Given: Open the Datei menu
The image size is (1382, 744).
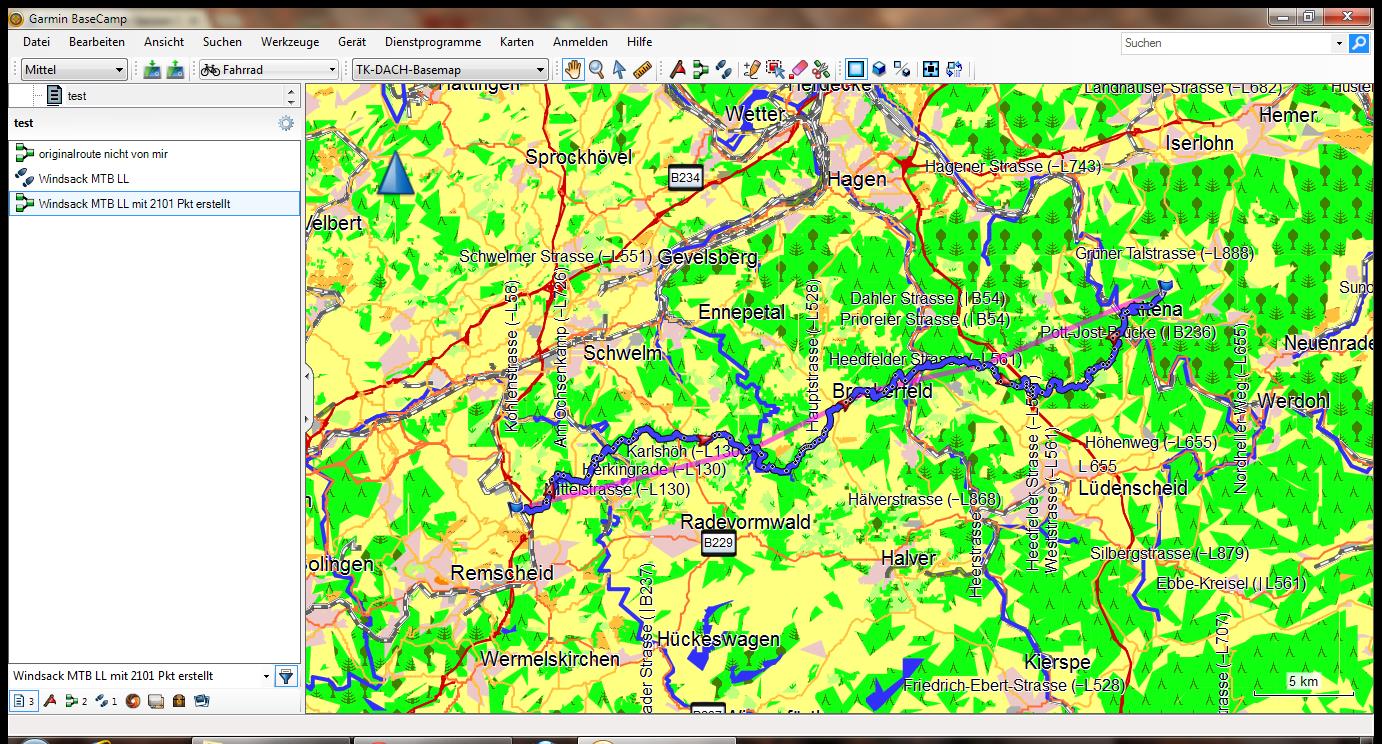Looking at the screenshot, I should tap(36, 42).
